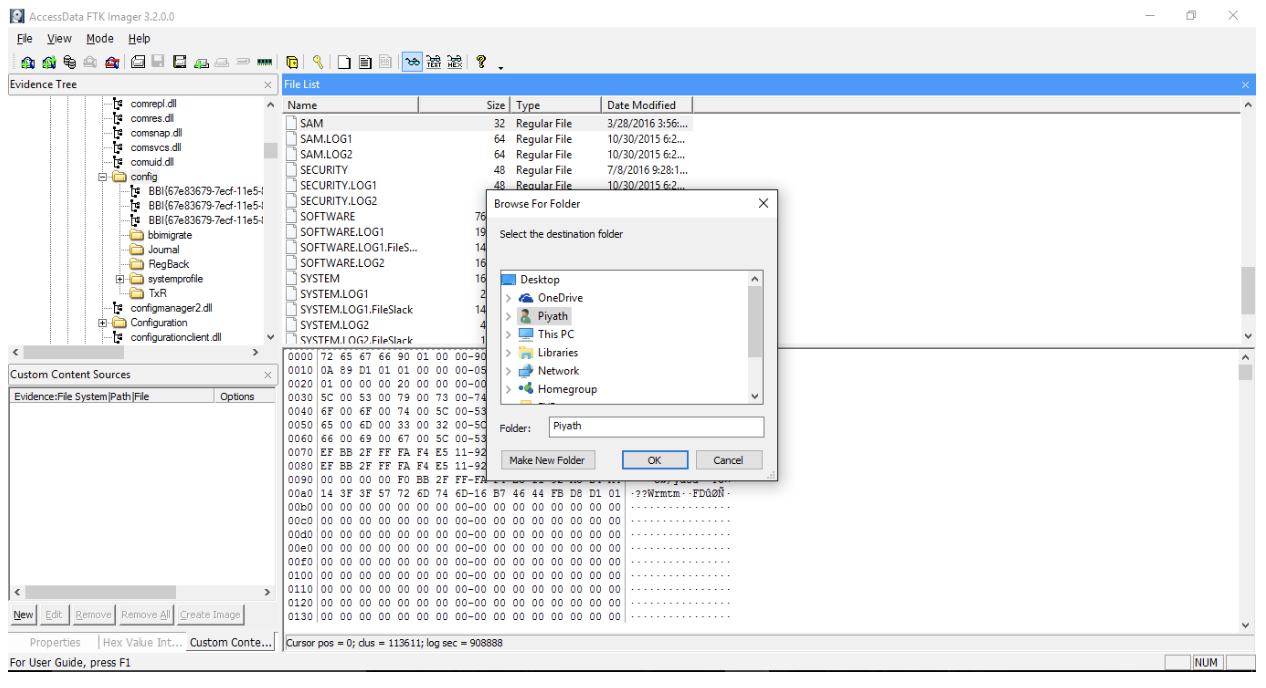This screenshot has height=688, width=1266.
Task: Click the config folder icon in Evidence Tree
Action: 120,177
